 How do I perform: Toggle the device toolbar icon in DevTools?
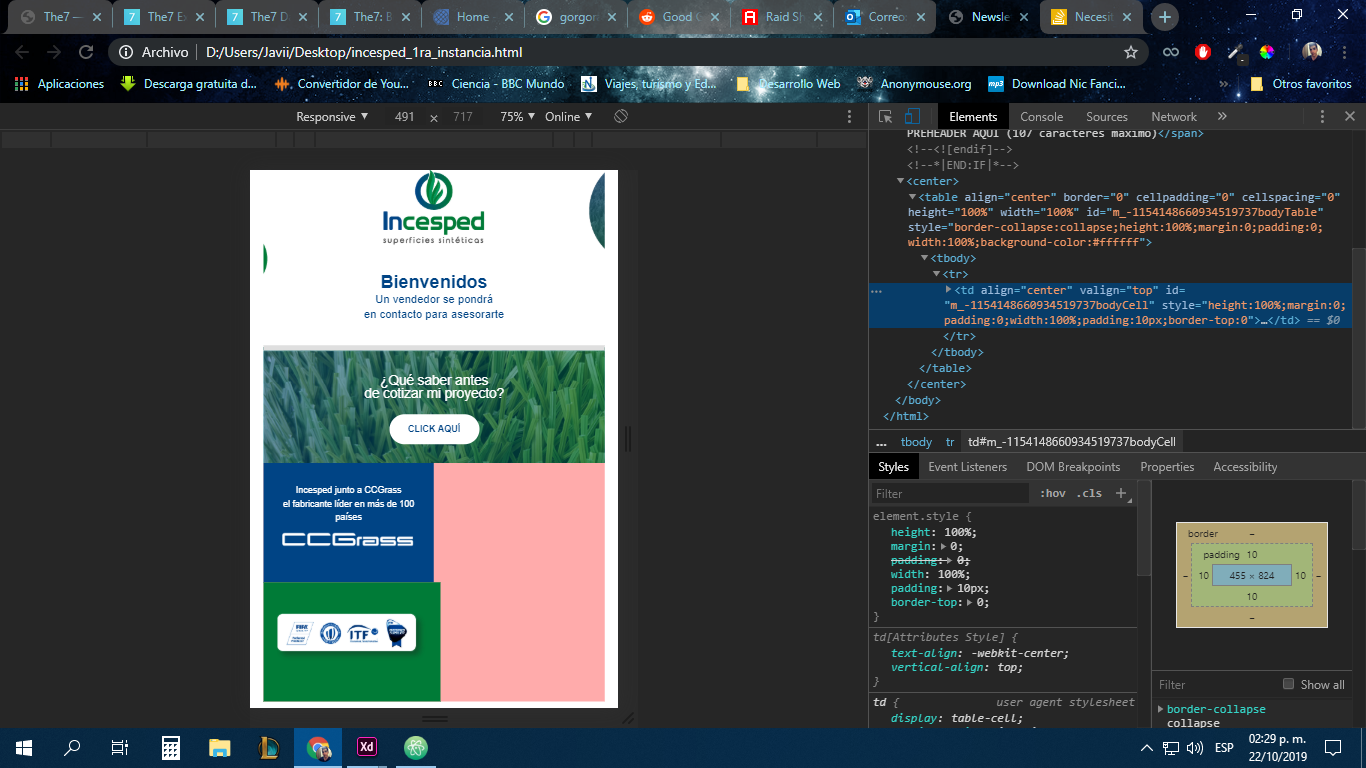913,117
